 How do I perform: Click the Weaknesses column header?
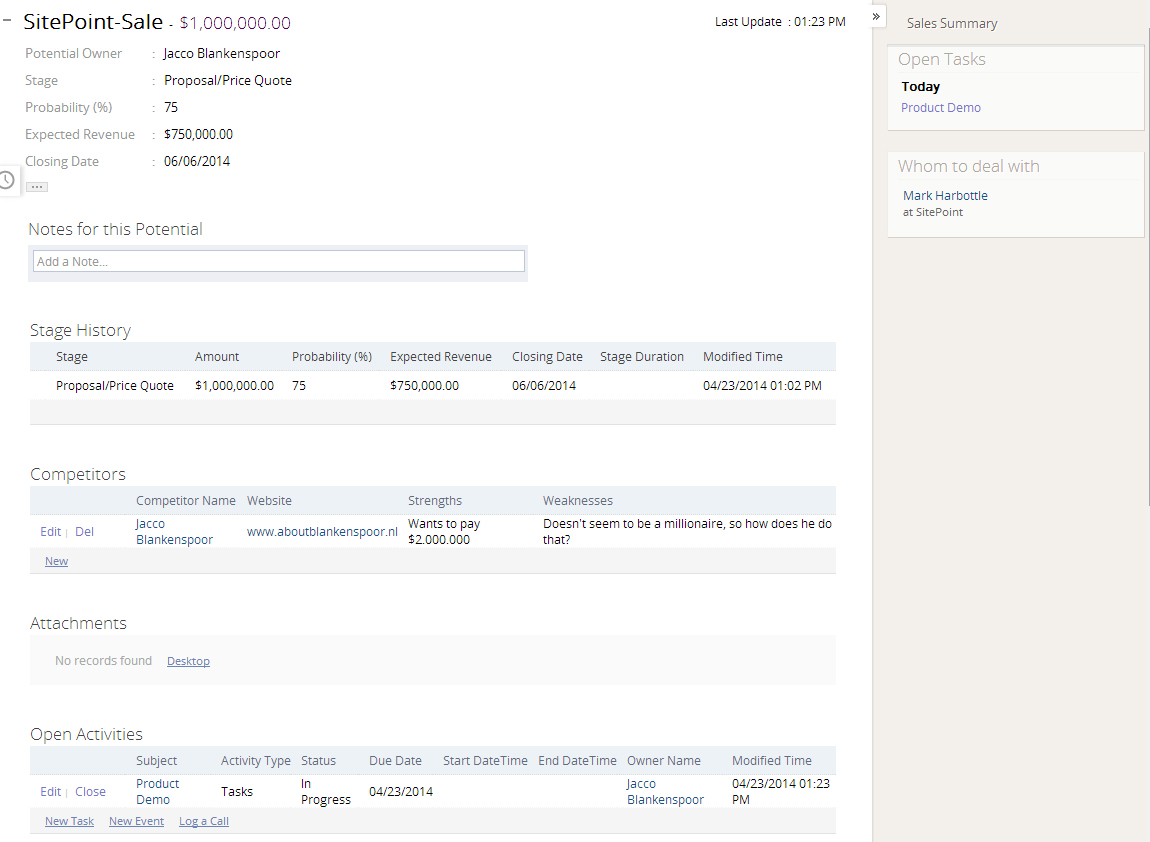577,500
